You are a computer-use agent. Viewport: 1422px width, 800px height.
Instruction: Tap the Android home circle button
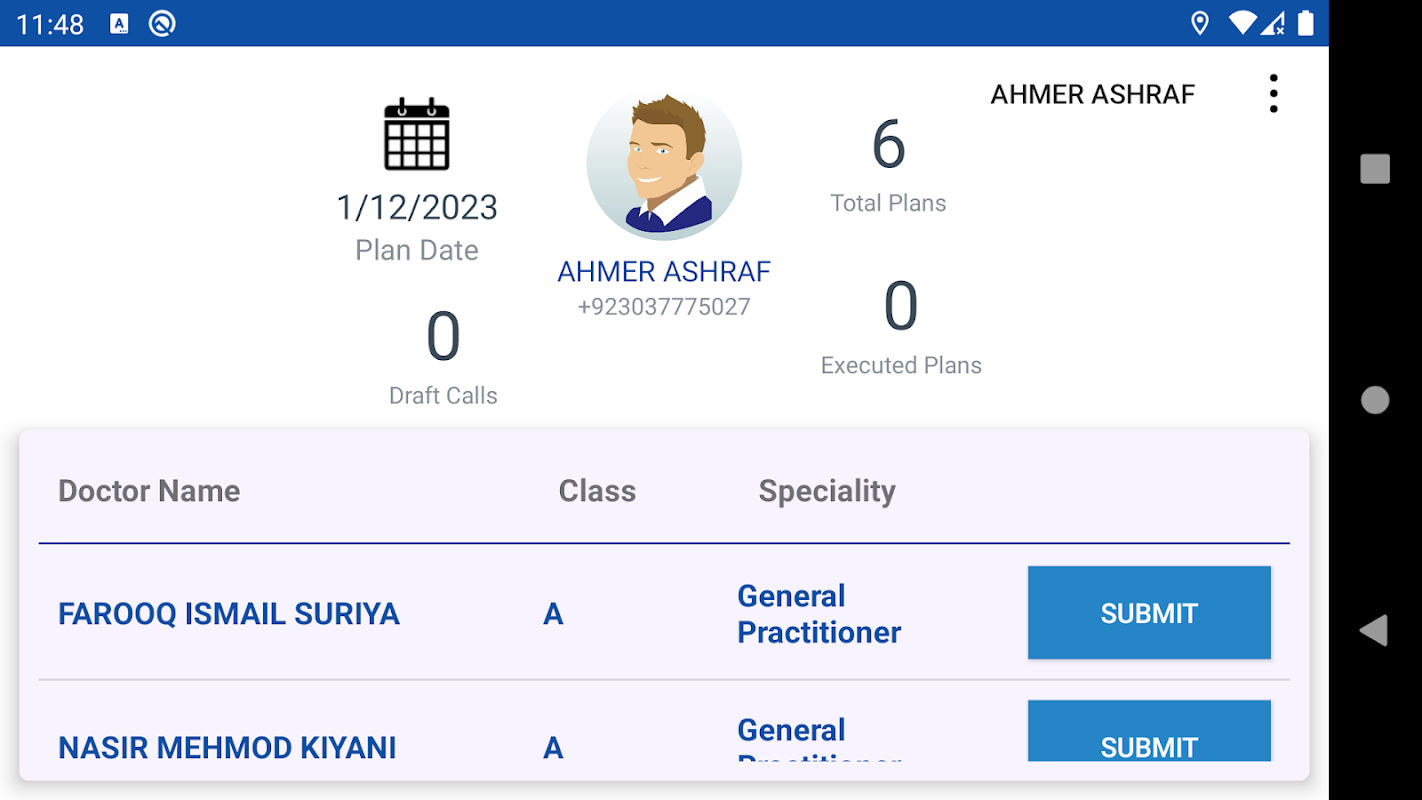click(x=1375, y=400)
